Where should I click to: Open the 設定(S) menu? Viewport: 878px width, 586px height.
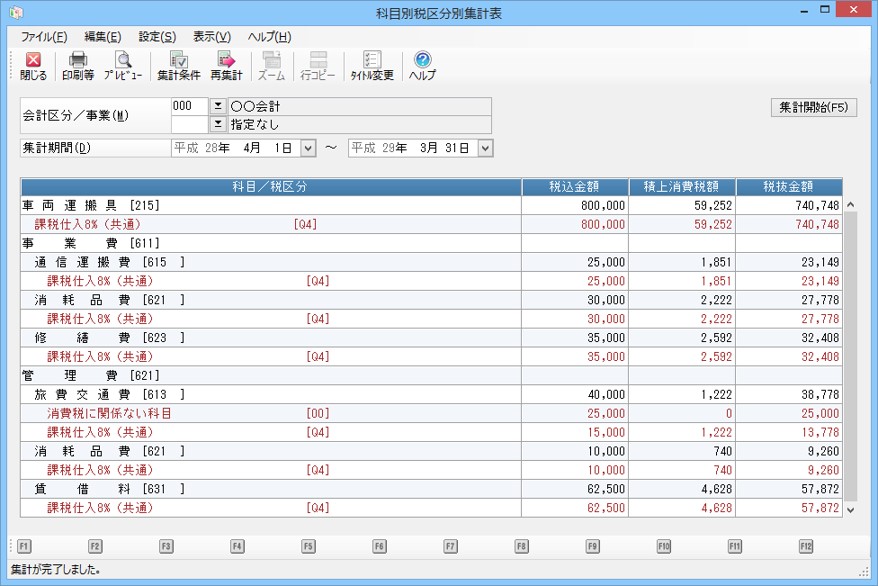(157, 37)
